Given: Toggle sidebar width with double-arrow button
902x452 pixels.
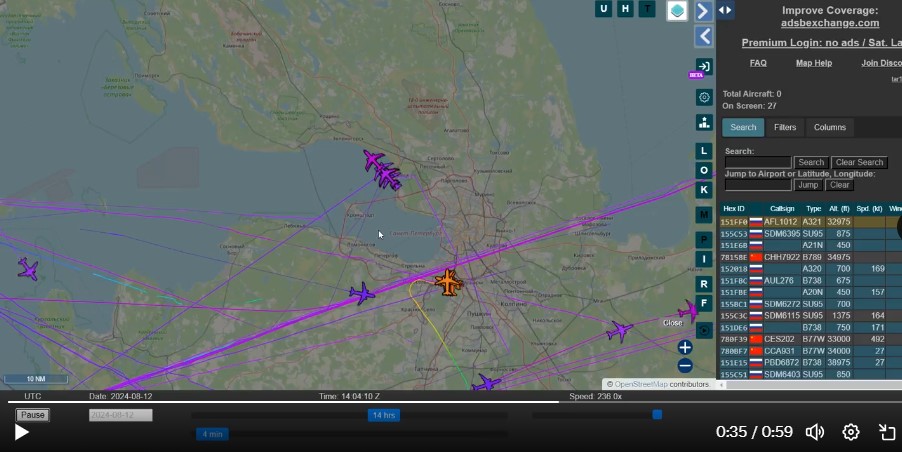Looking at the screenshot, I should click(x=725, y=10).
